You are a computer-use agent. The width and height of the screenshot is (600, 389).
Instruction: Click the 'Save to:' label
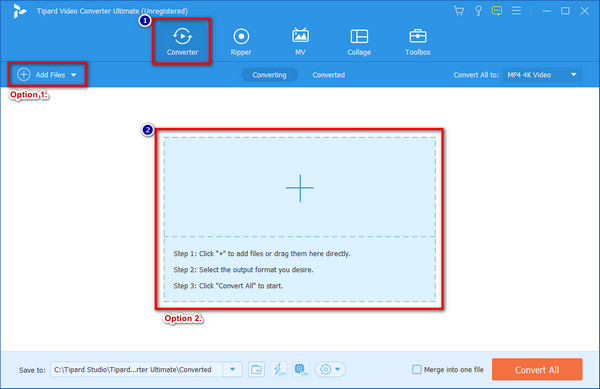[x=32, y=370]
